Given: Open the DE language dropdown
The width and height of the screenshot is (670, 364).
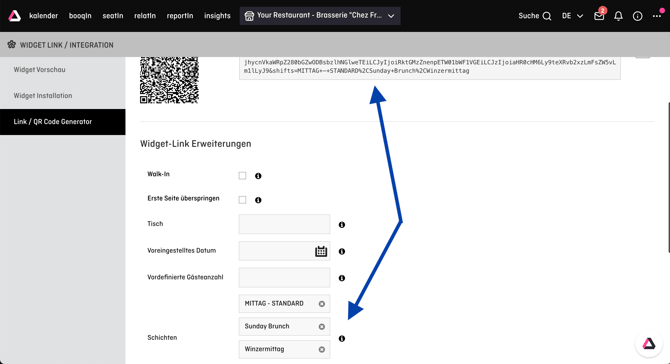Looking at the screenshot, I should point(573,16).
